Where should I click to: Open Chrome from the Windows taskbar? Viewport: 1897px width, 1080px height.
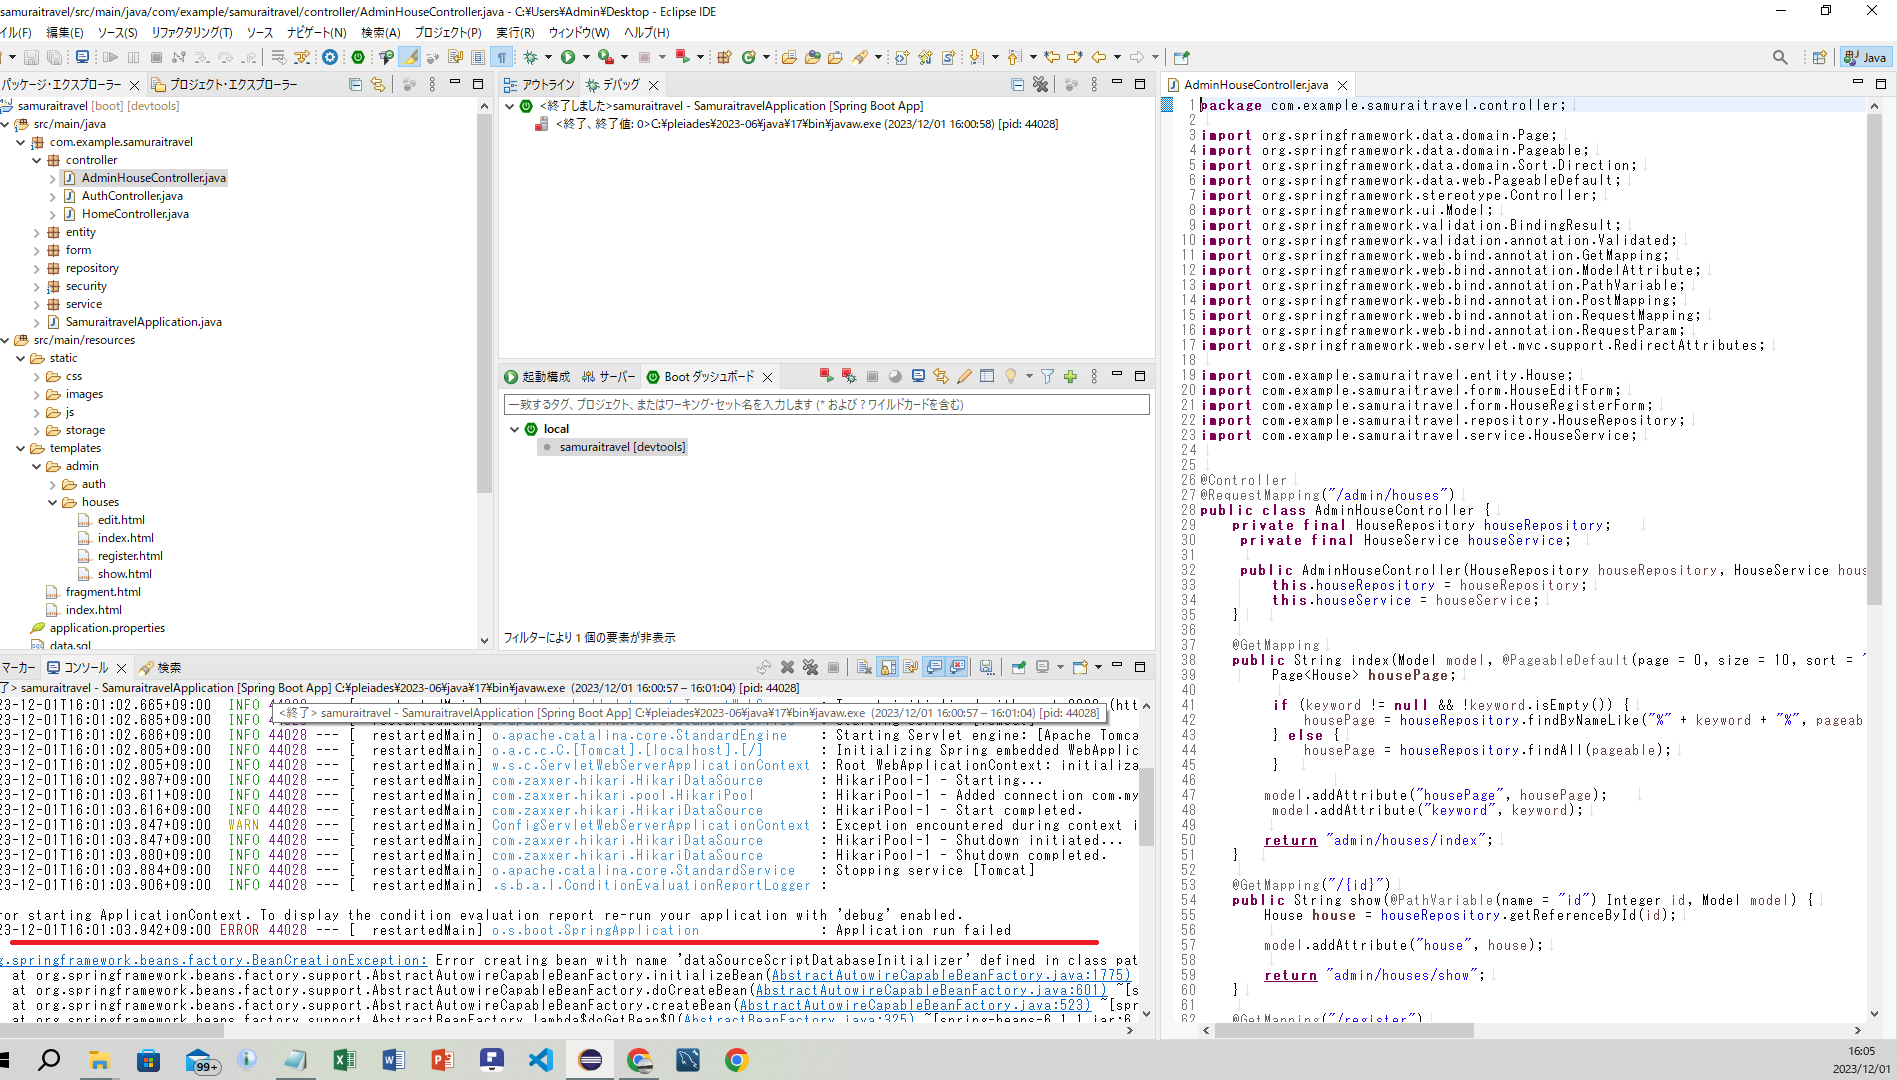click(x=737, y=1060)
